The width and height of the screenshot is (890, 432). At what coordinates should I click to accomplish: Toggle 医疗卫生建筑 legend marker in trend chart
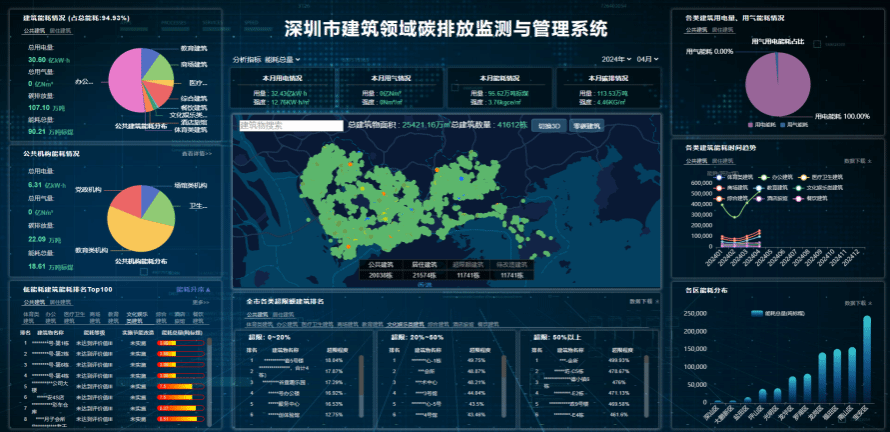point(803,175)
